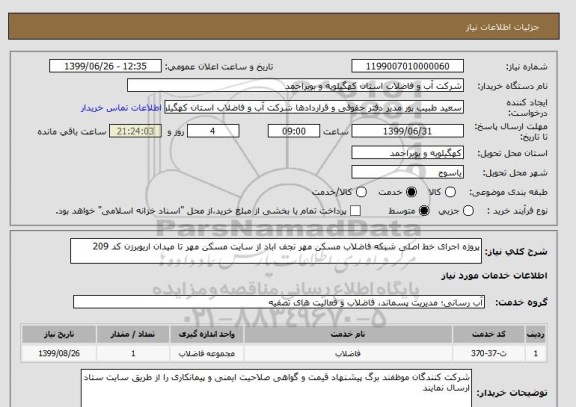
Task: Click the buyer notes text area
Action: pyautogui.click(x=276, y=389)
